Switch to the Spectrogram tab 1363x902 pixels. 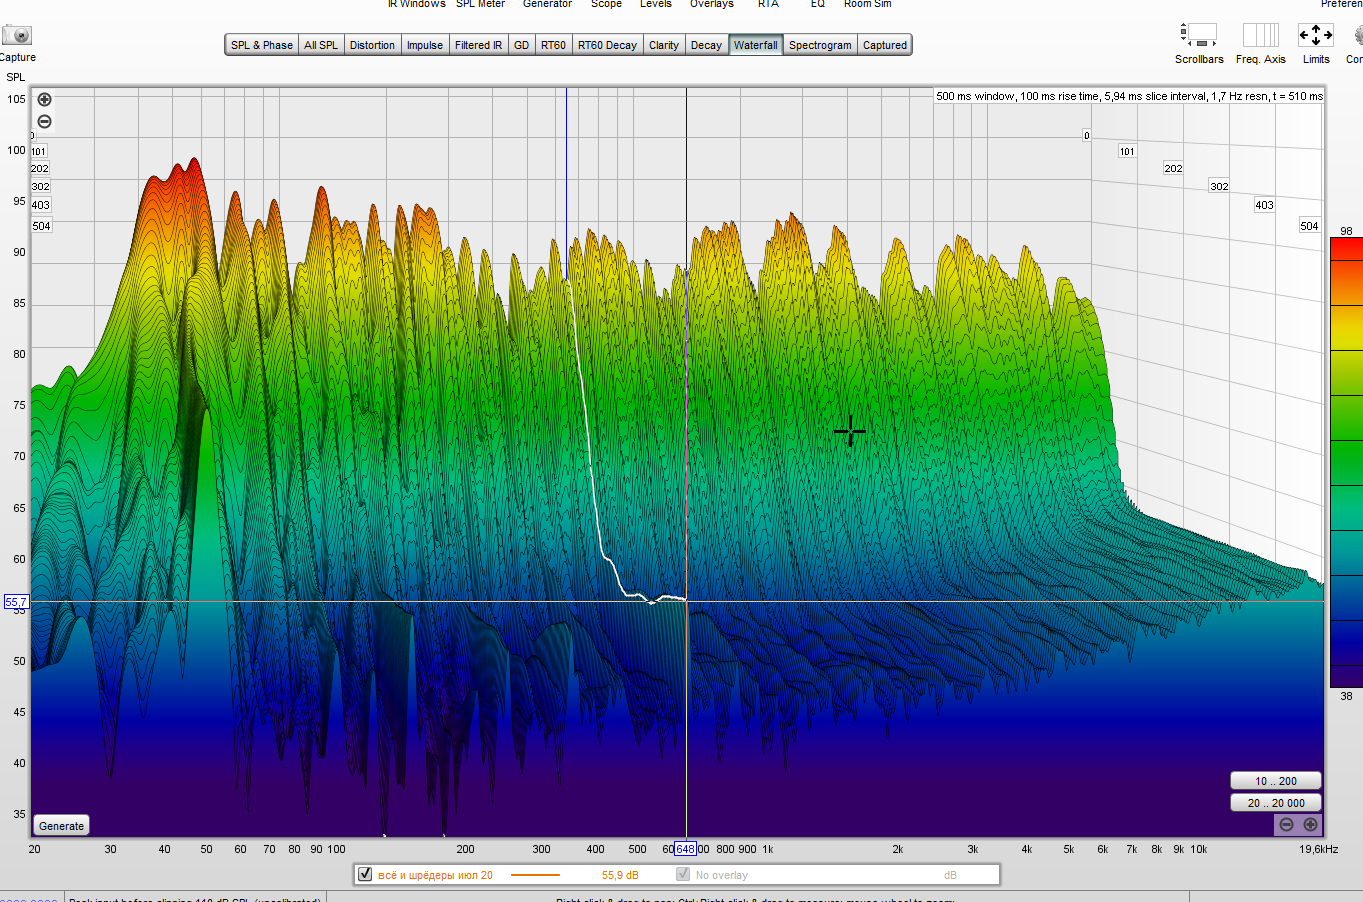pyautogui.click(x=819, y=45)
